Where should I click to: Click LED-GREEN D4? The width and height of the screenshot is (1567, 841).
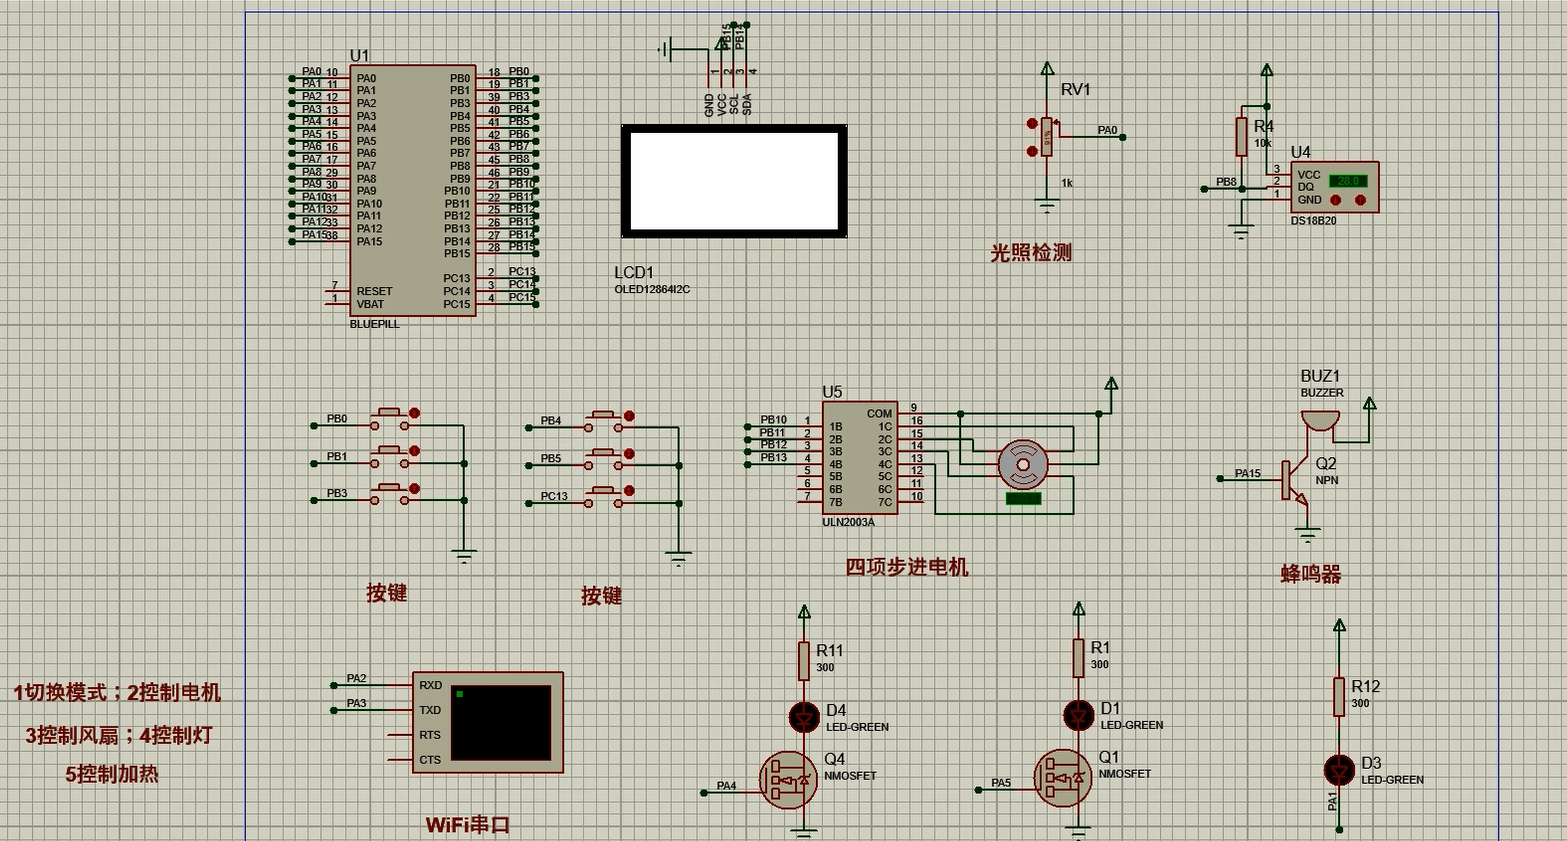pyautogui.click(x=803, y=716)
